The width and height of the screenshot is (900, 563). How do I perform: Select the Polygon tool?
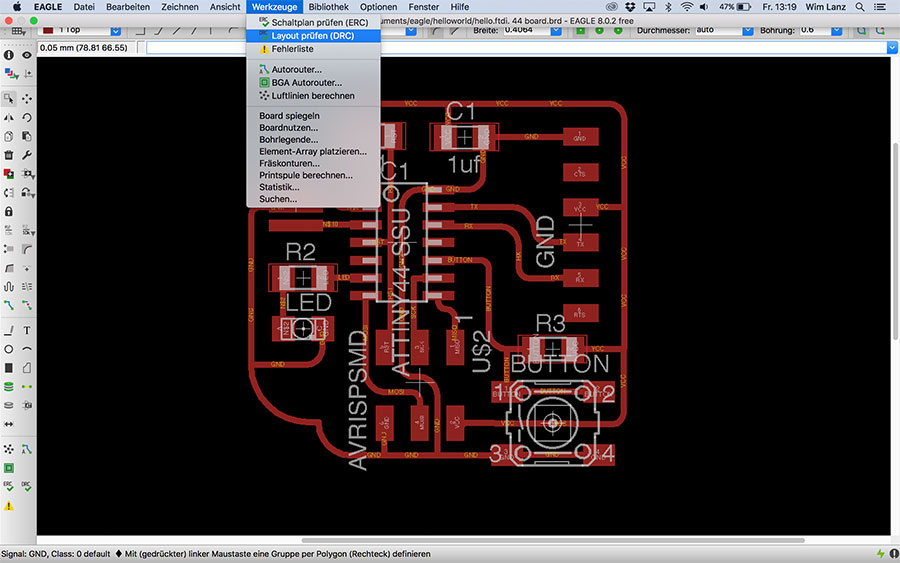27,368
